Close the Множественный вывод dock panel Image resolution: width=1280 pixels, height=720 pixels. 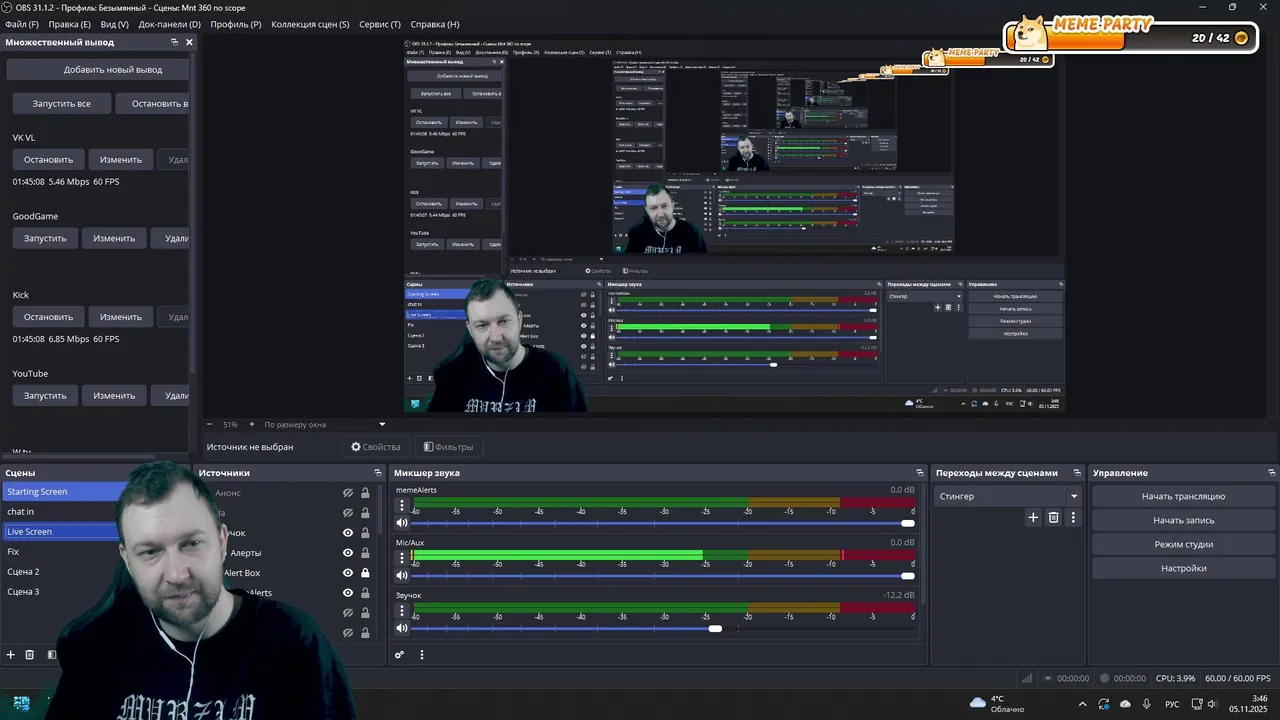189,42
